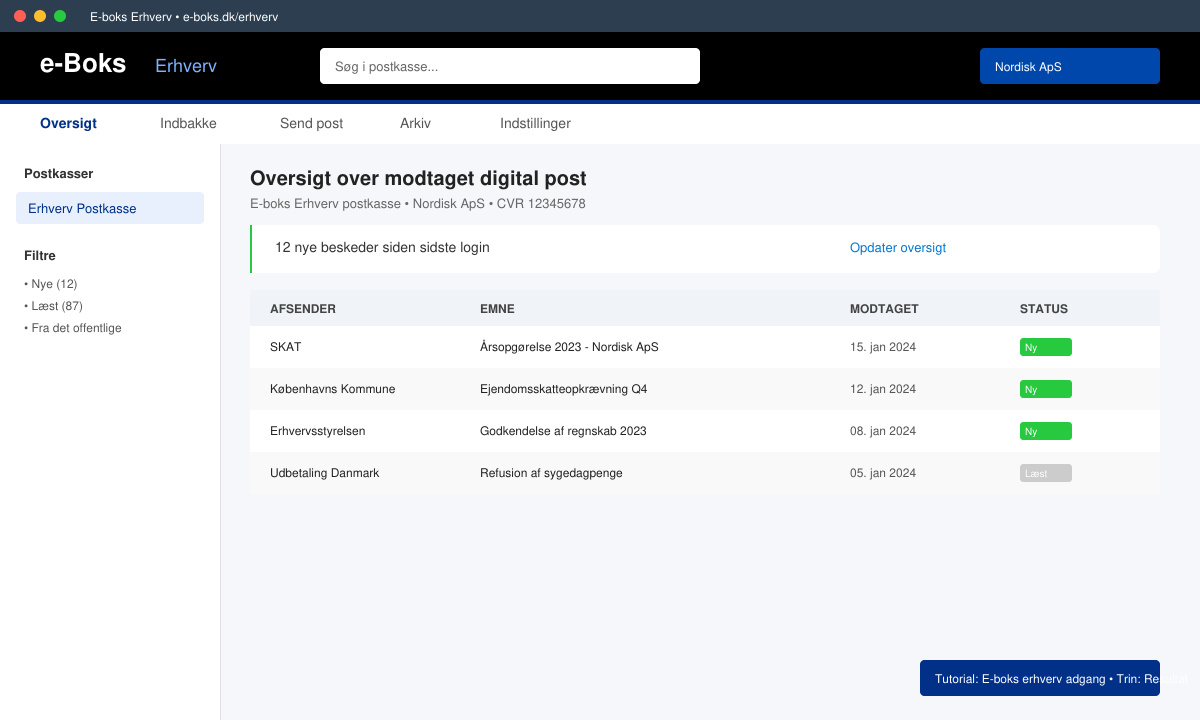
Task: Filter by Nye (12)
Action: [x=51, y=284]
